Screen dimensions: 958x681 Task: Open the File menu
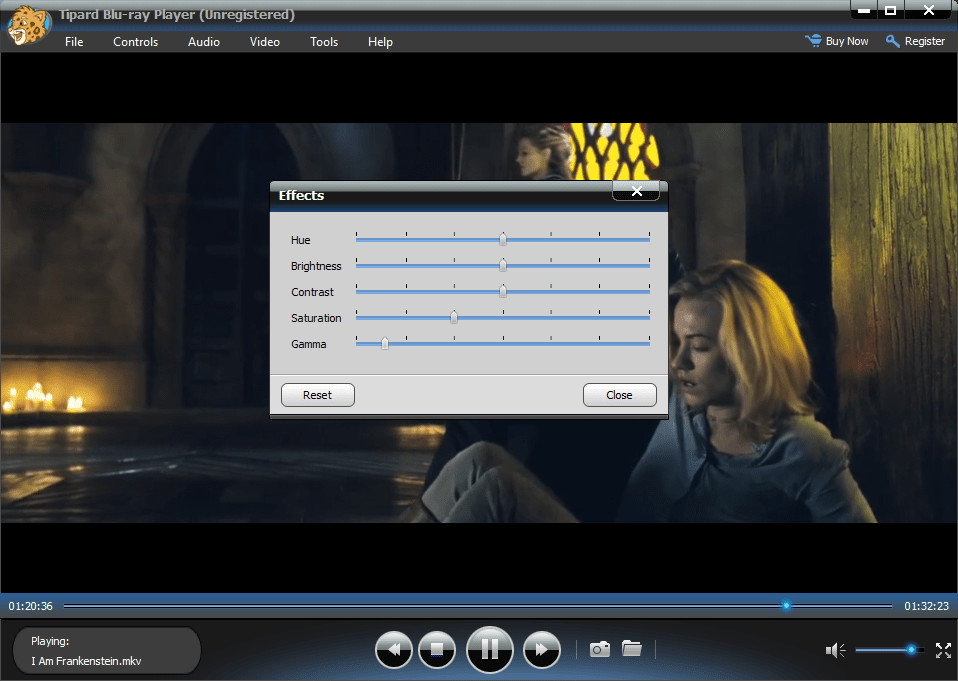[74, 42]
